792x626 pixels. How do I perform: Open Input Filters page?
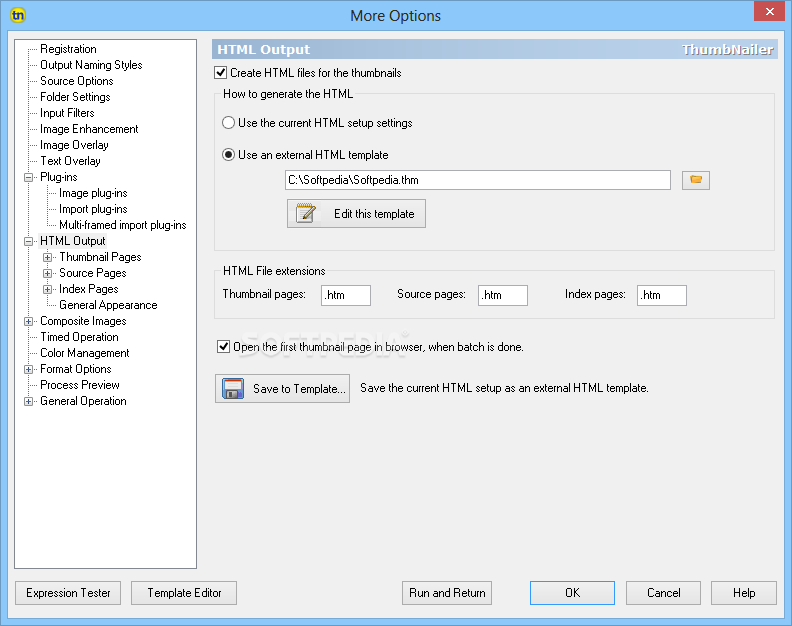[x=67, y=113]
